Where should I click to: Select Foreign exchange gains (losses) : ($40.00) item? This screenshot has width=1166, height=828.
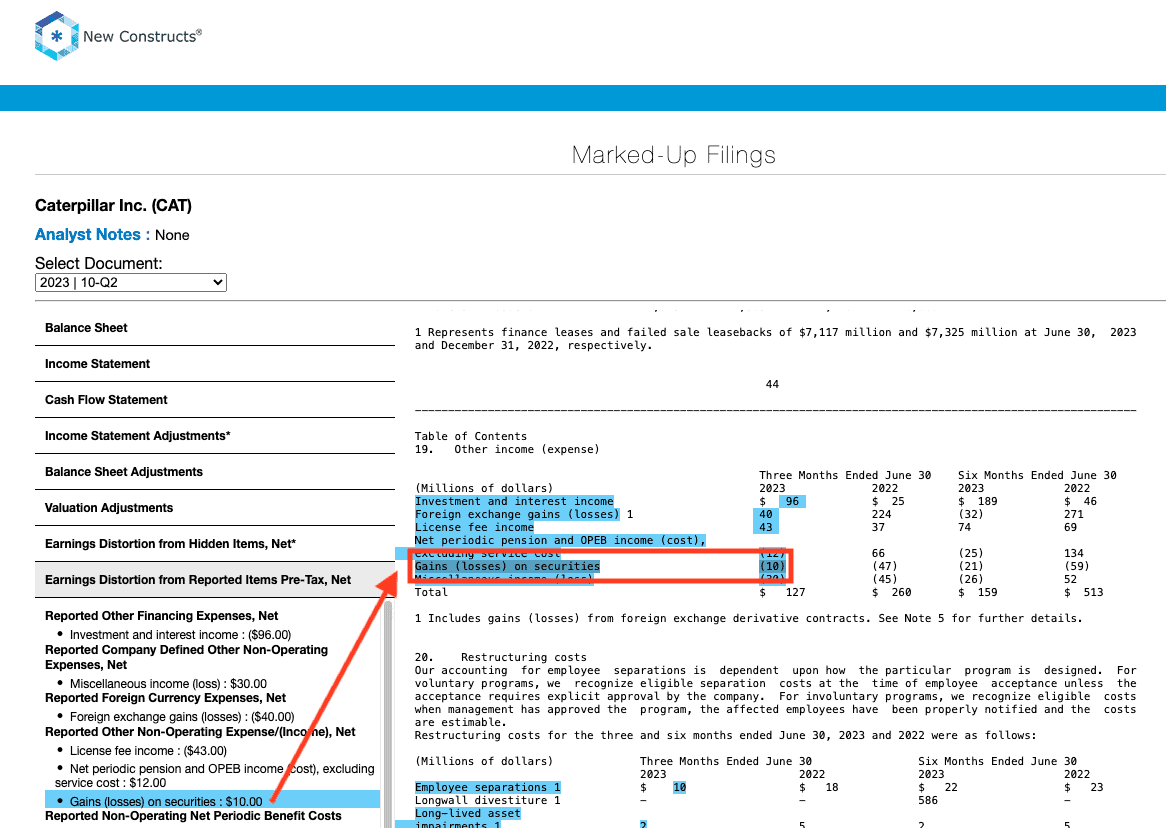pos(182,717)
